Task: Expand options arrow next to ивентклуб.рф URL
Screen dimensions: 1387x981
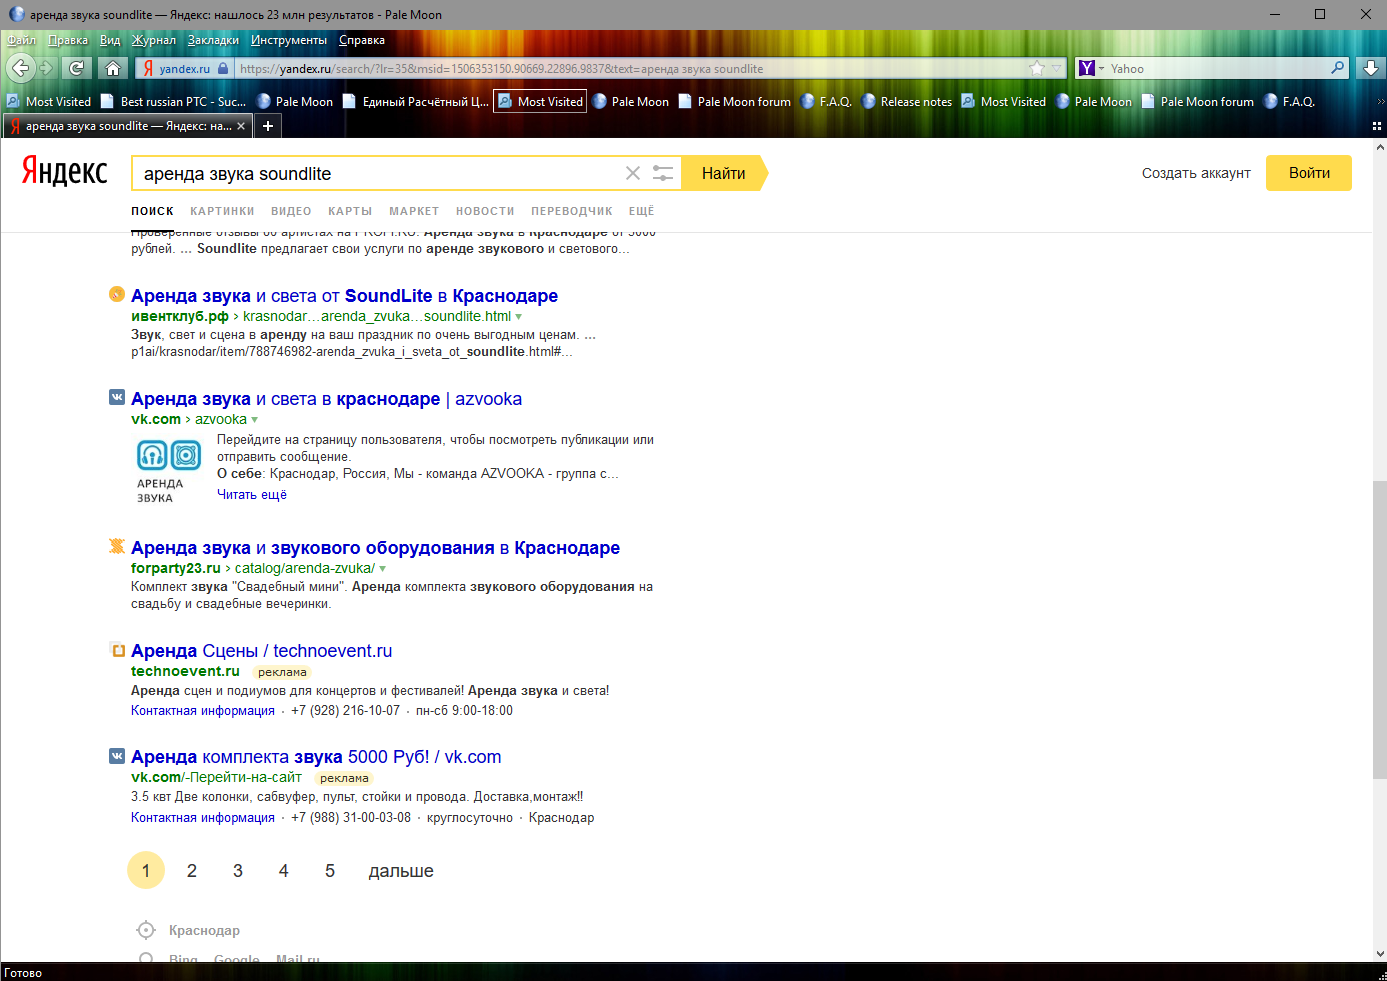Action: point(518,317)
